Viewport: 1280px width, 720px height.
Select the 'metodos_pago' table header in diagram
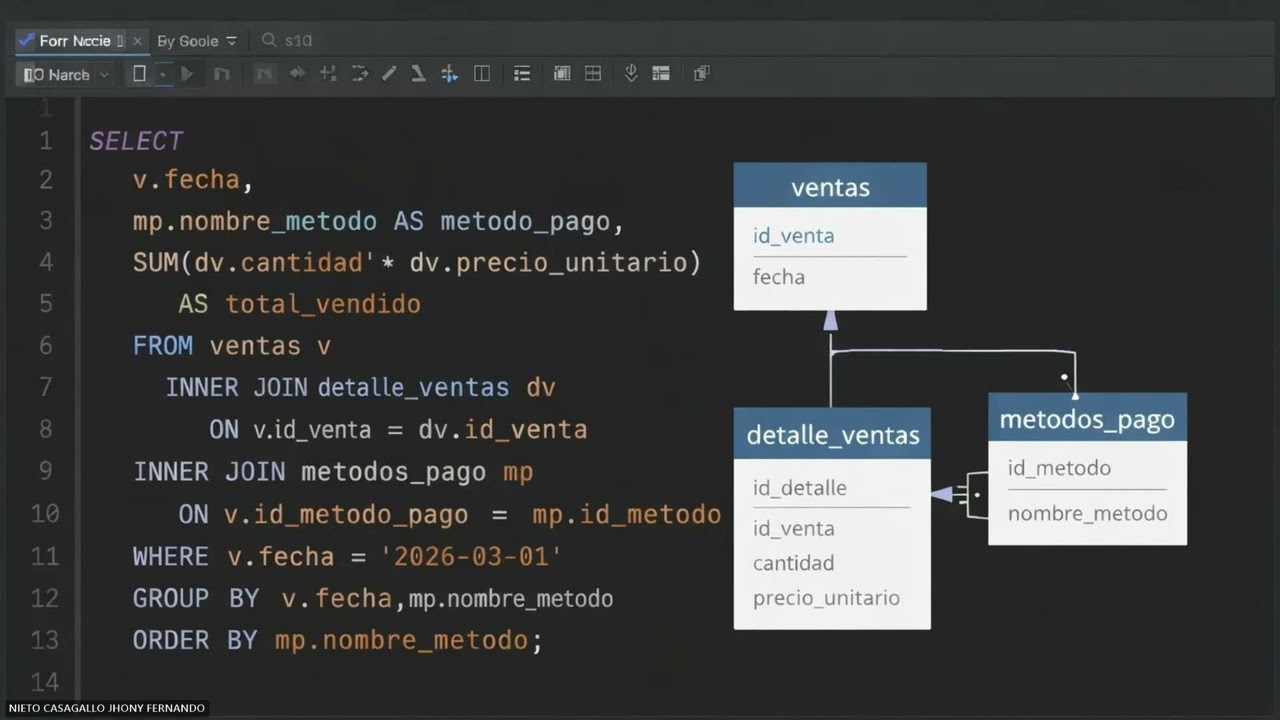click(1087, 418)
